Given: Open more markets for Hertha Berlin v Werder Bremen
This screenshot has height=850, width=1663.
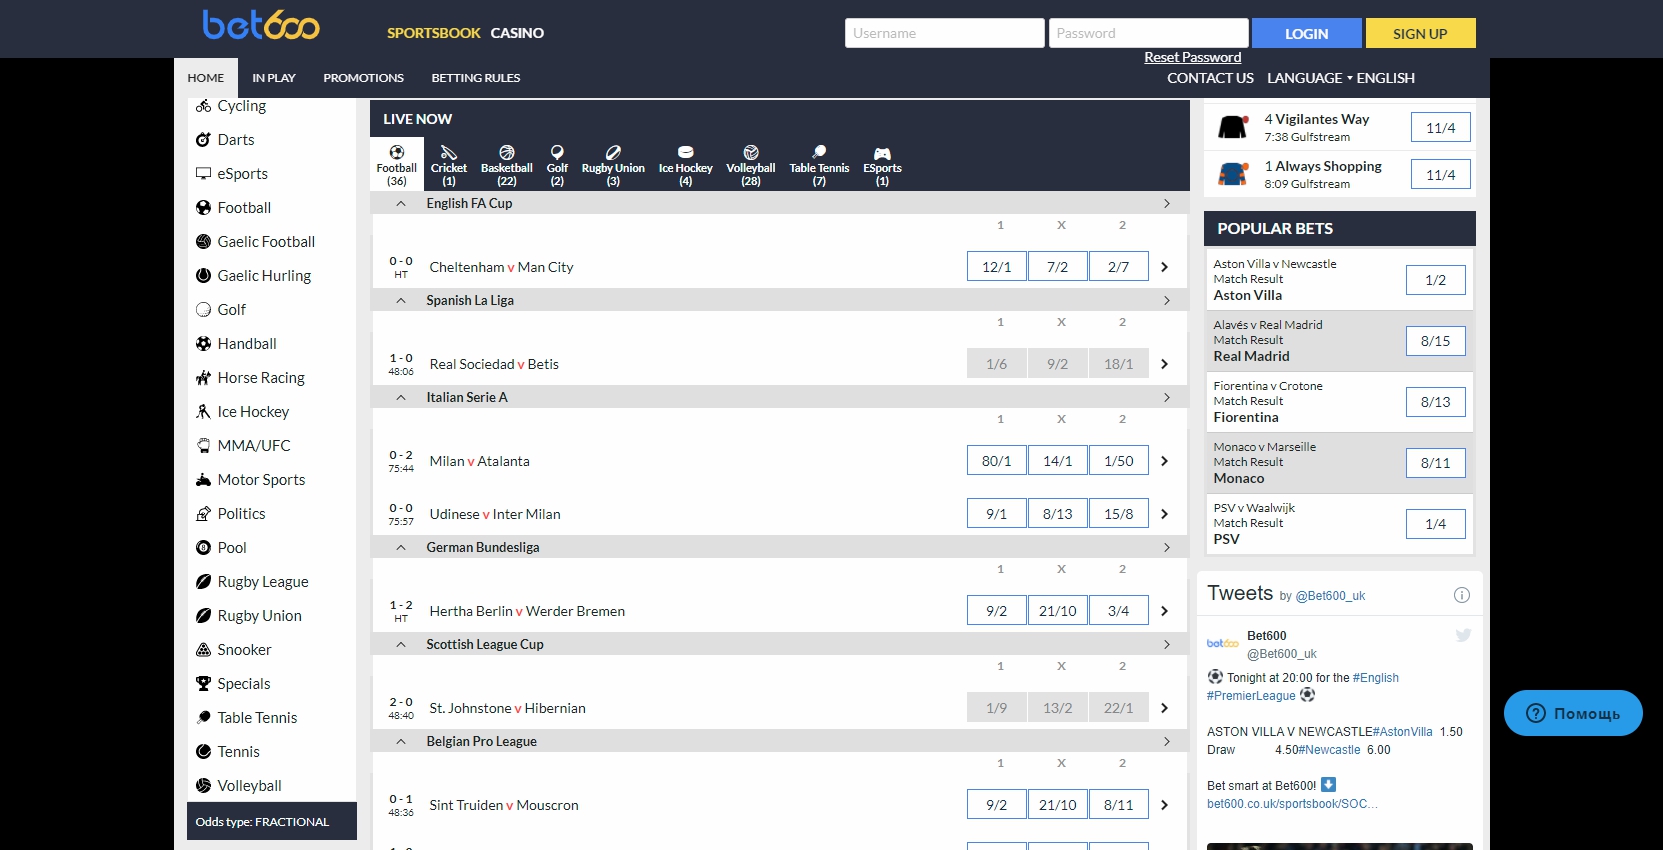Looking at the screenshot, I should coord(1164,611).
